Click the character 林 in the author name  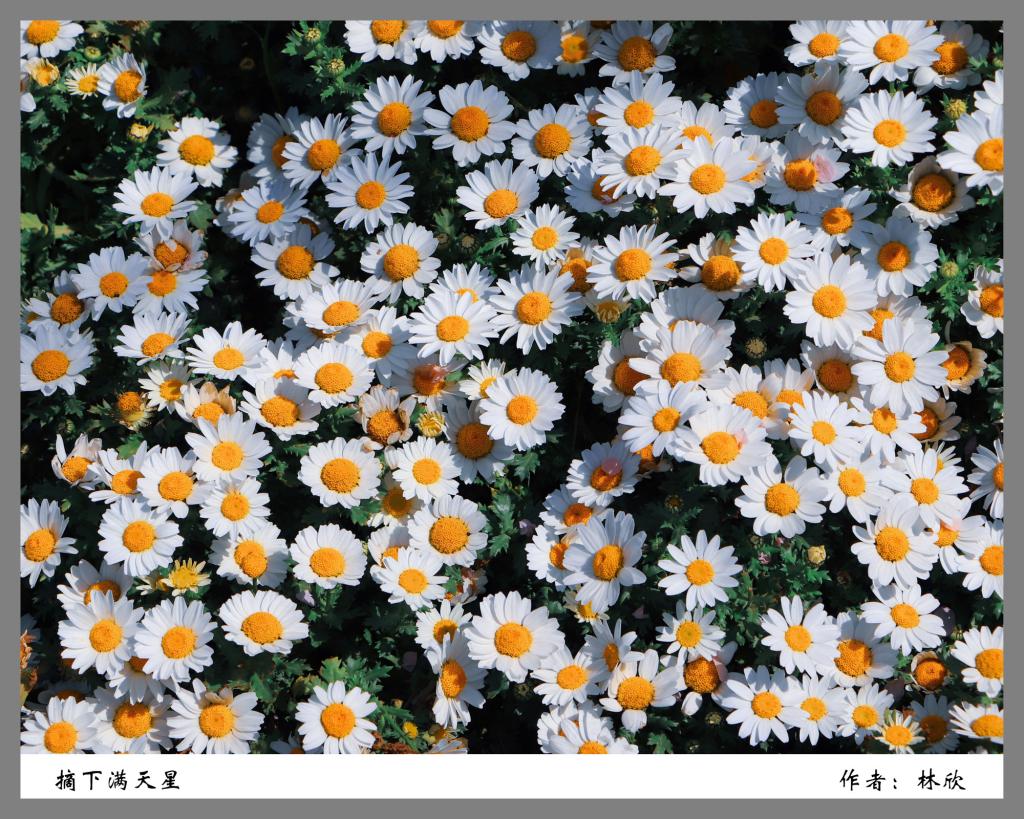pos(929,781)
